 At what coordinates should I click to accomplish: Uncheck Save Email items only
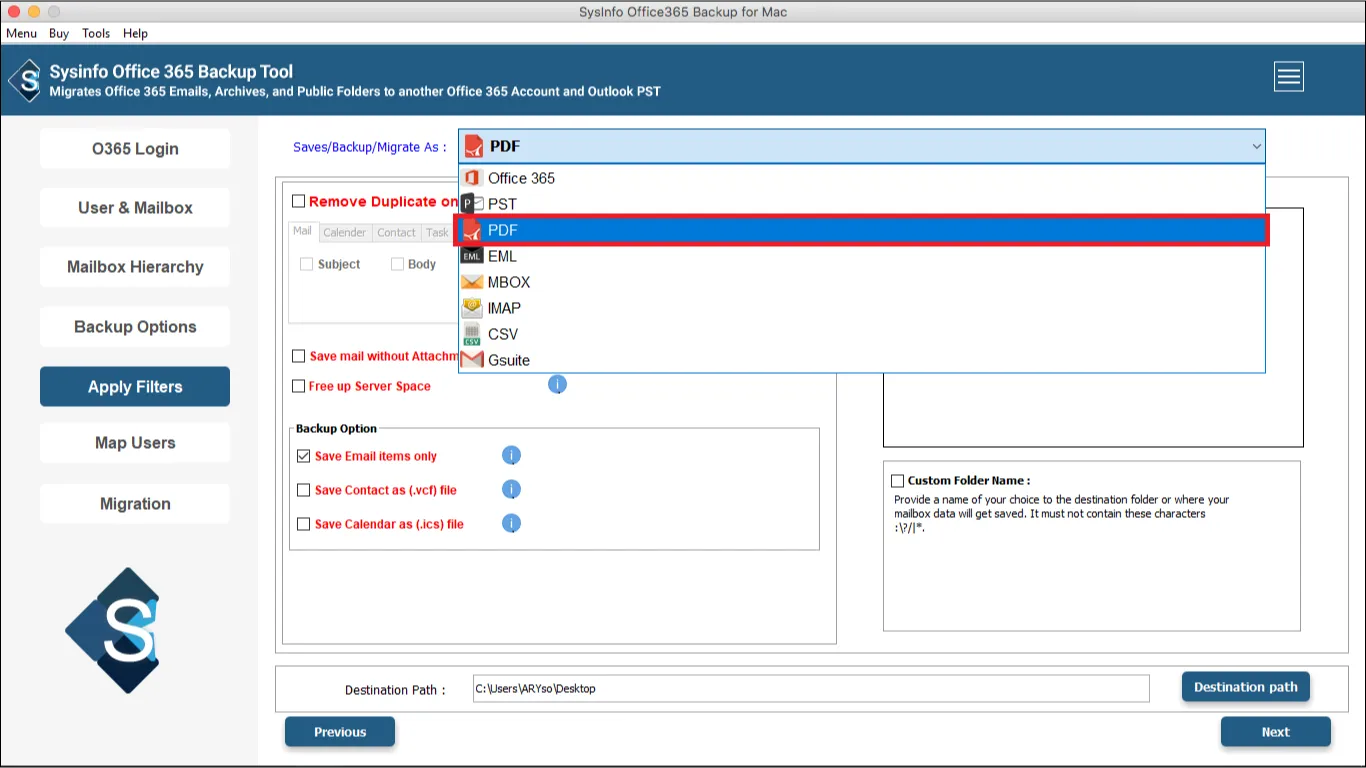(x=304, y=456)
